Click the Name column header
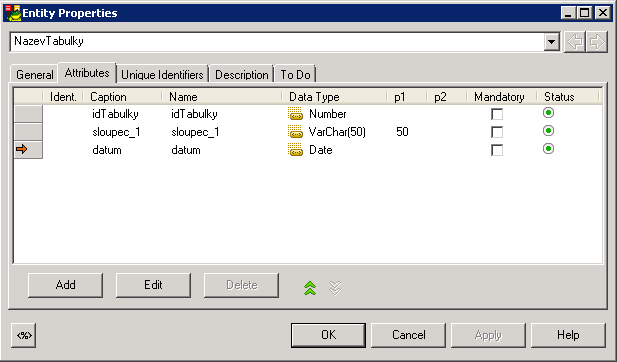Image resolution: width=617 pixels, height=362 pixels. click(x=222, y=97)
